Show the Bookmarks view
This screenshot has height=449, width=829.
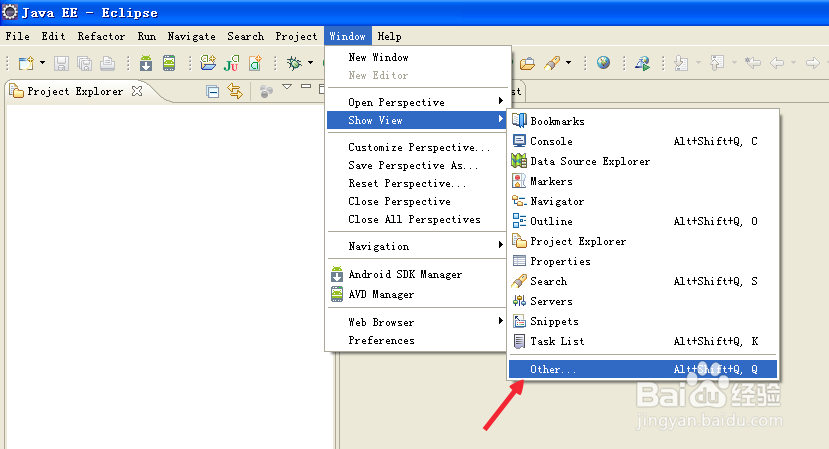642,121
